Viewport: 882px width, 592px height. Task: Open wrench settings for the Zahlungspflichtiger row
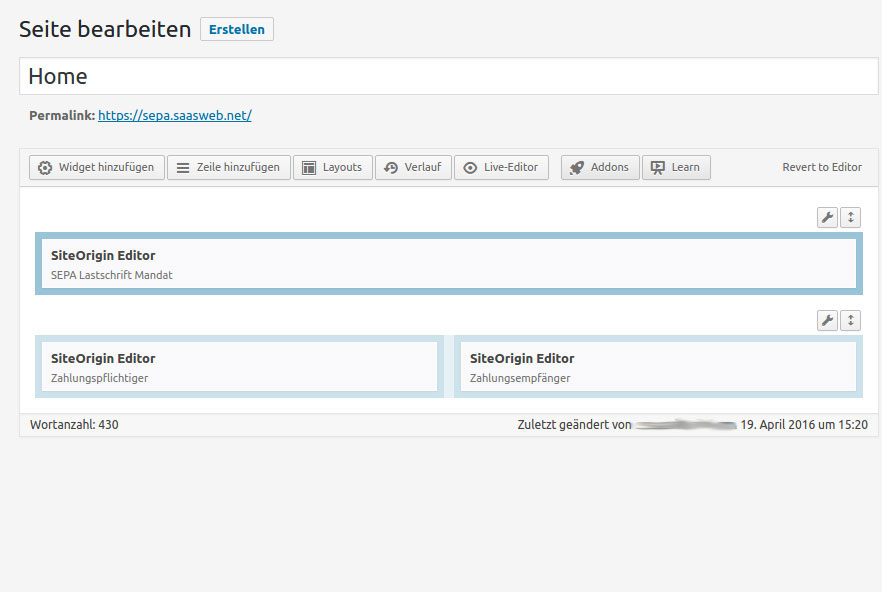pos(827,321)
